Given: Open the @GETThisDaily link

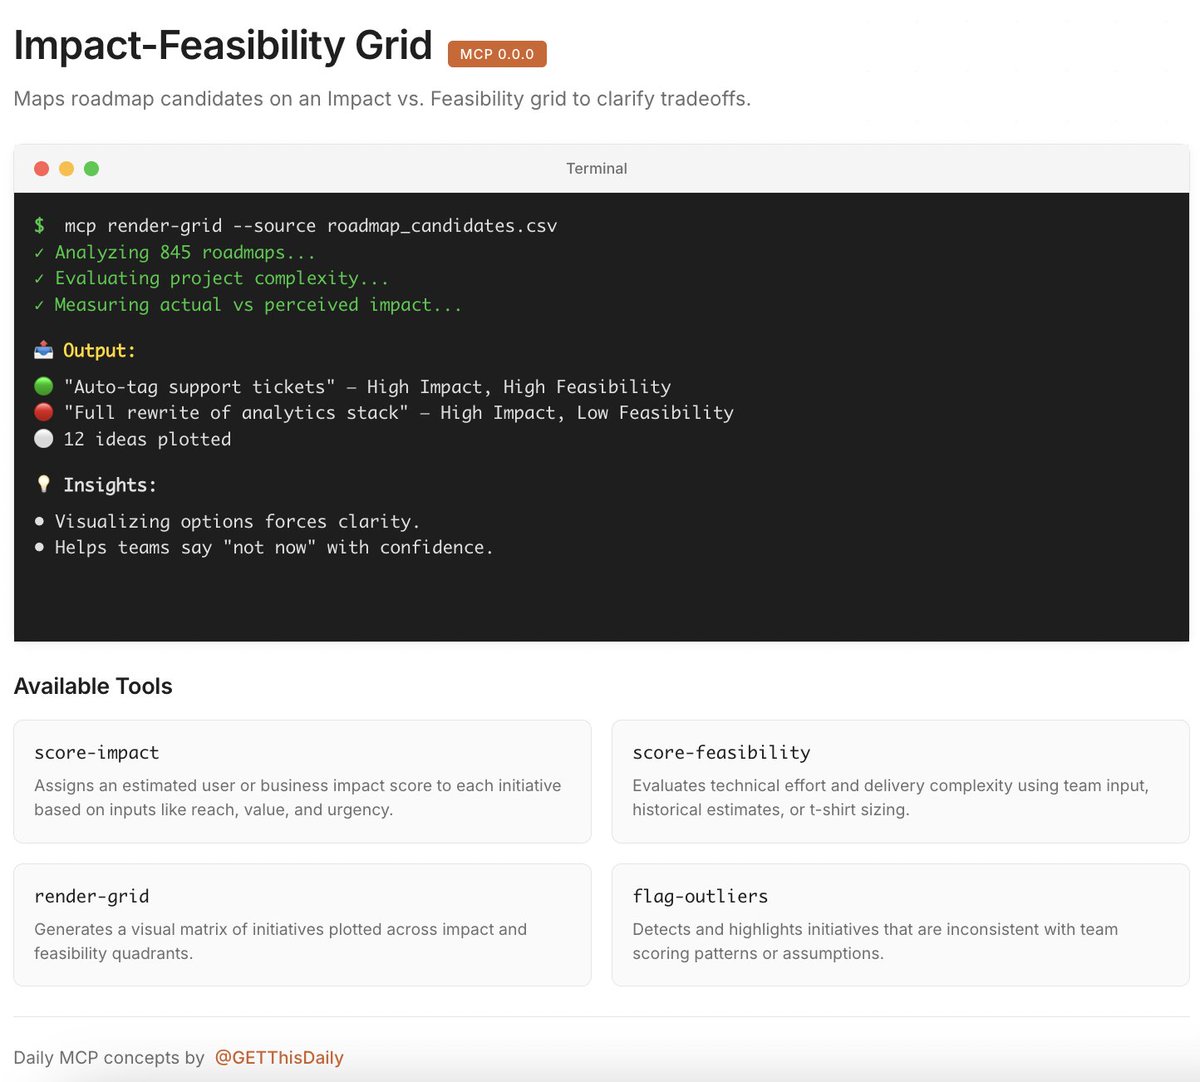Looking at the screenshot, I should coord(279,1058).
